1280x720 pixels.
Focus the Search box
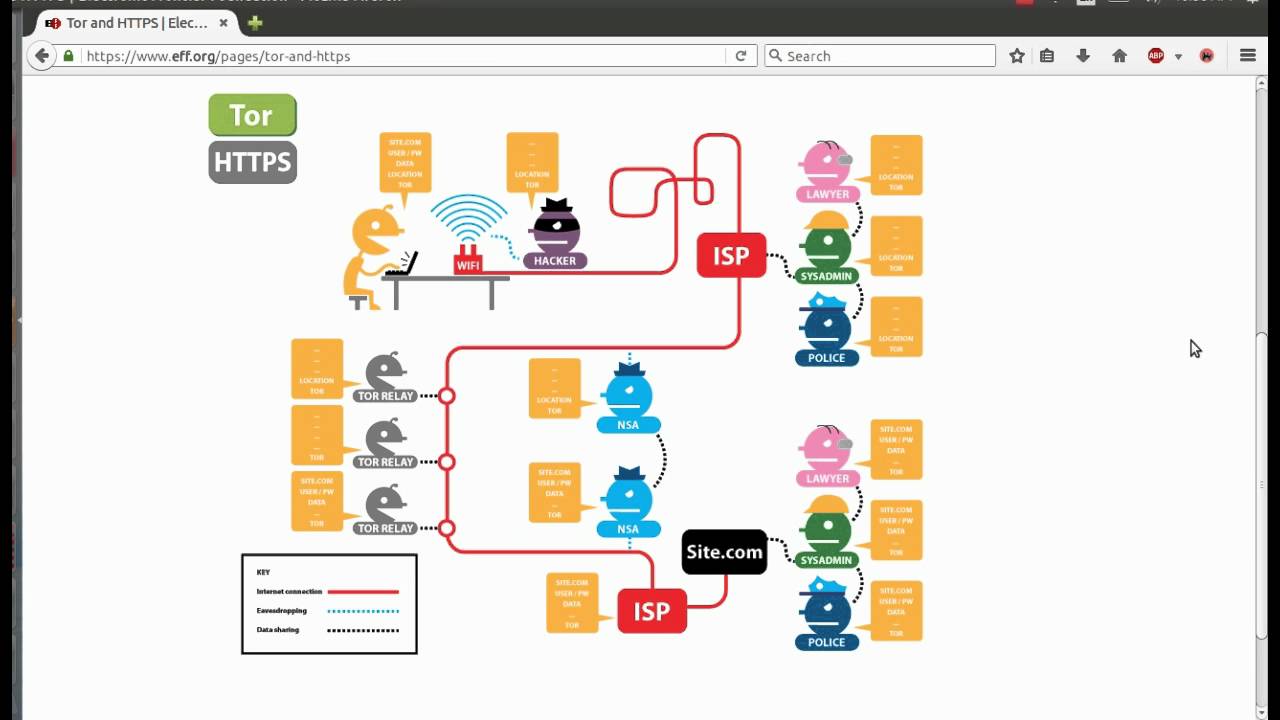click(x=880, y=56)
